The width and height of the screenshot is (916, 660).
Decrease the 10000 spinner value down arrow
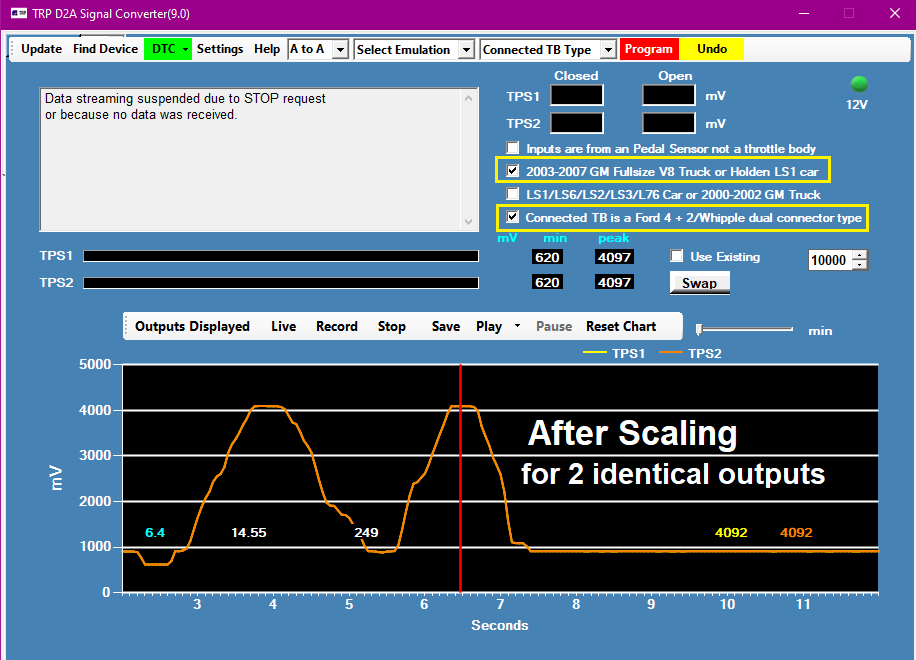coord(859,265)
